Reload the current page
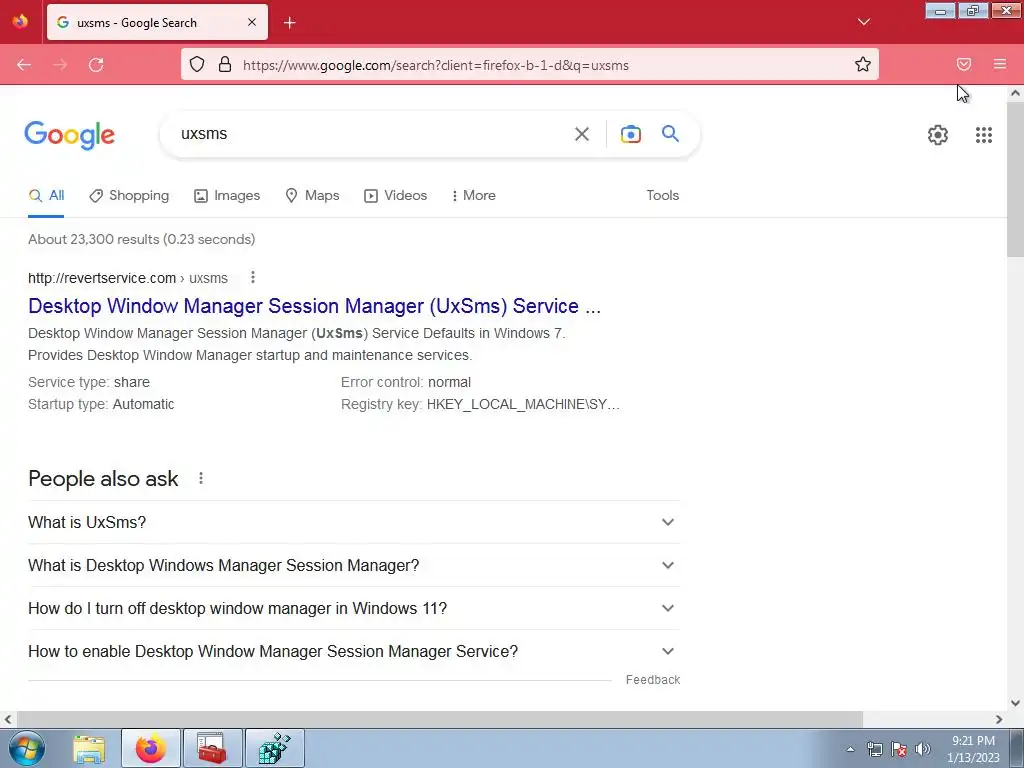This screenshot has height=768, width=1024. pos(96,65)
